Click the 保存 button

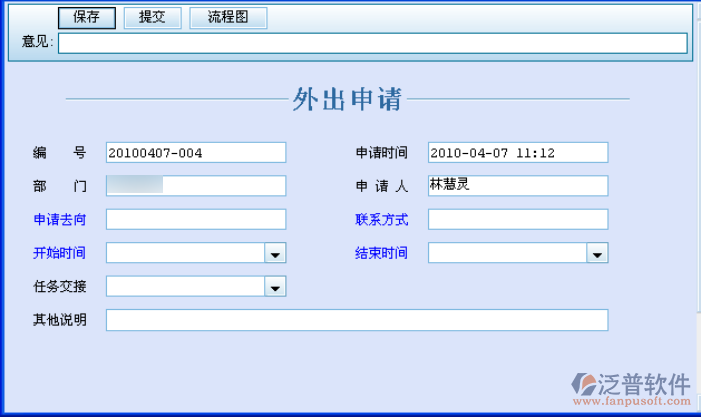(x=87, y=18)
